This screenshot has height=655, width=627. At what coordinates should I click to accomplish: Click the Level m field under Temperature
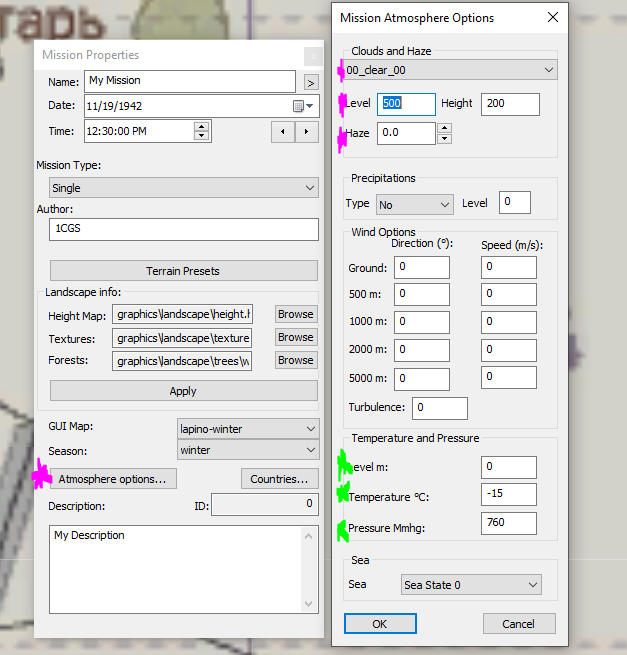click(509, 467)
